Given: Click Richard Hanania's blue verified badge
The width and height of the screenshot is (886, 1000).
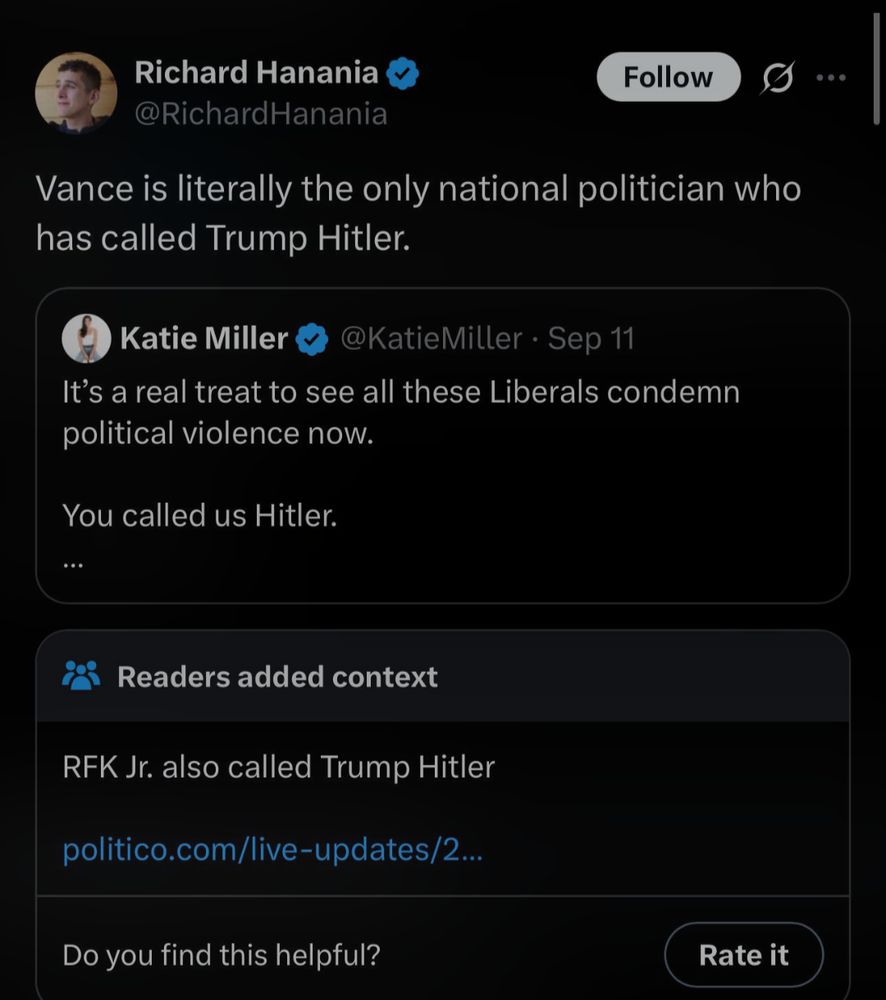Looking at the screenshot, I should click(x=402, y=73).
